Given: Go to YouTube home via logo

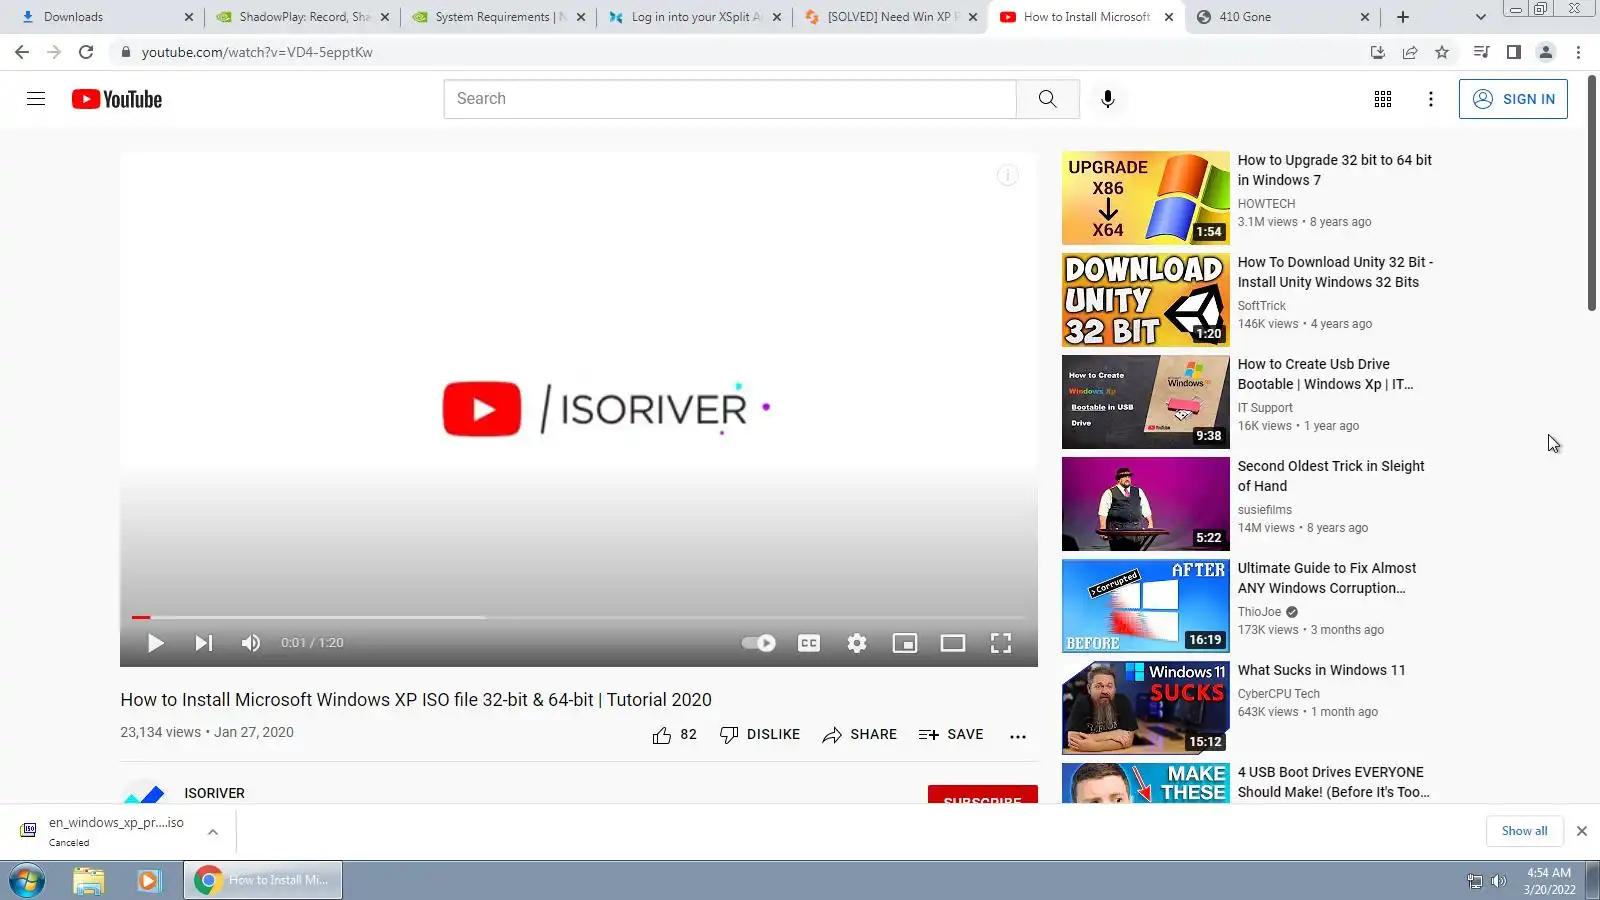Looking at the screenshot, I should pyautogui.click(x=117, y=99).
